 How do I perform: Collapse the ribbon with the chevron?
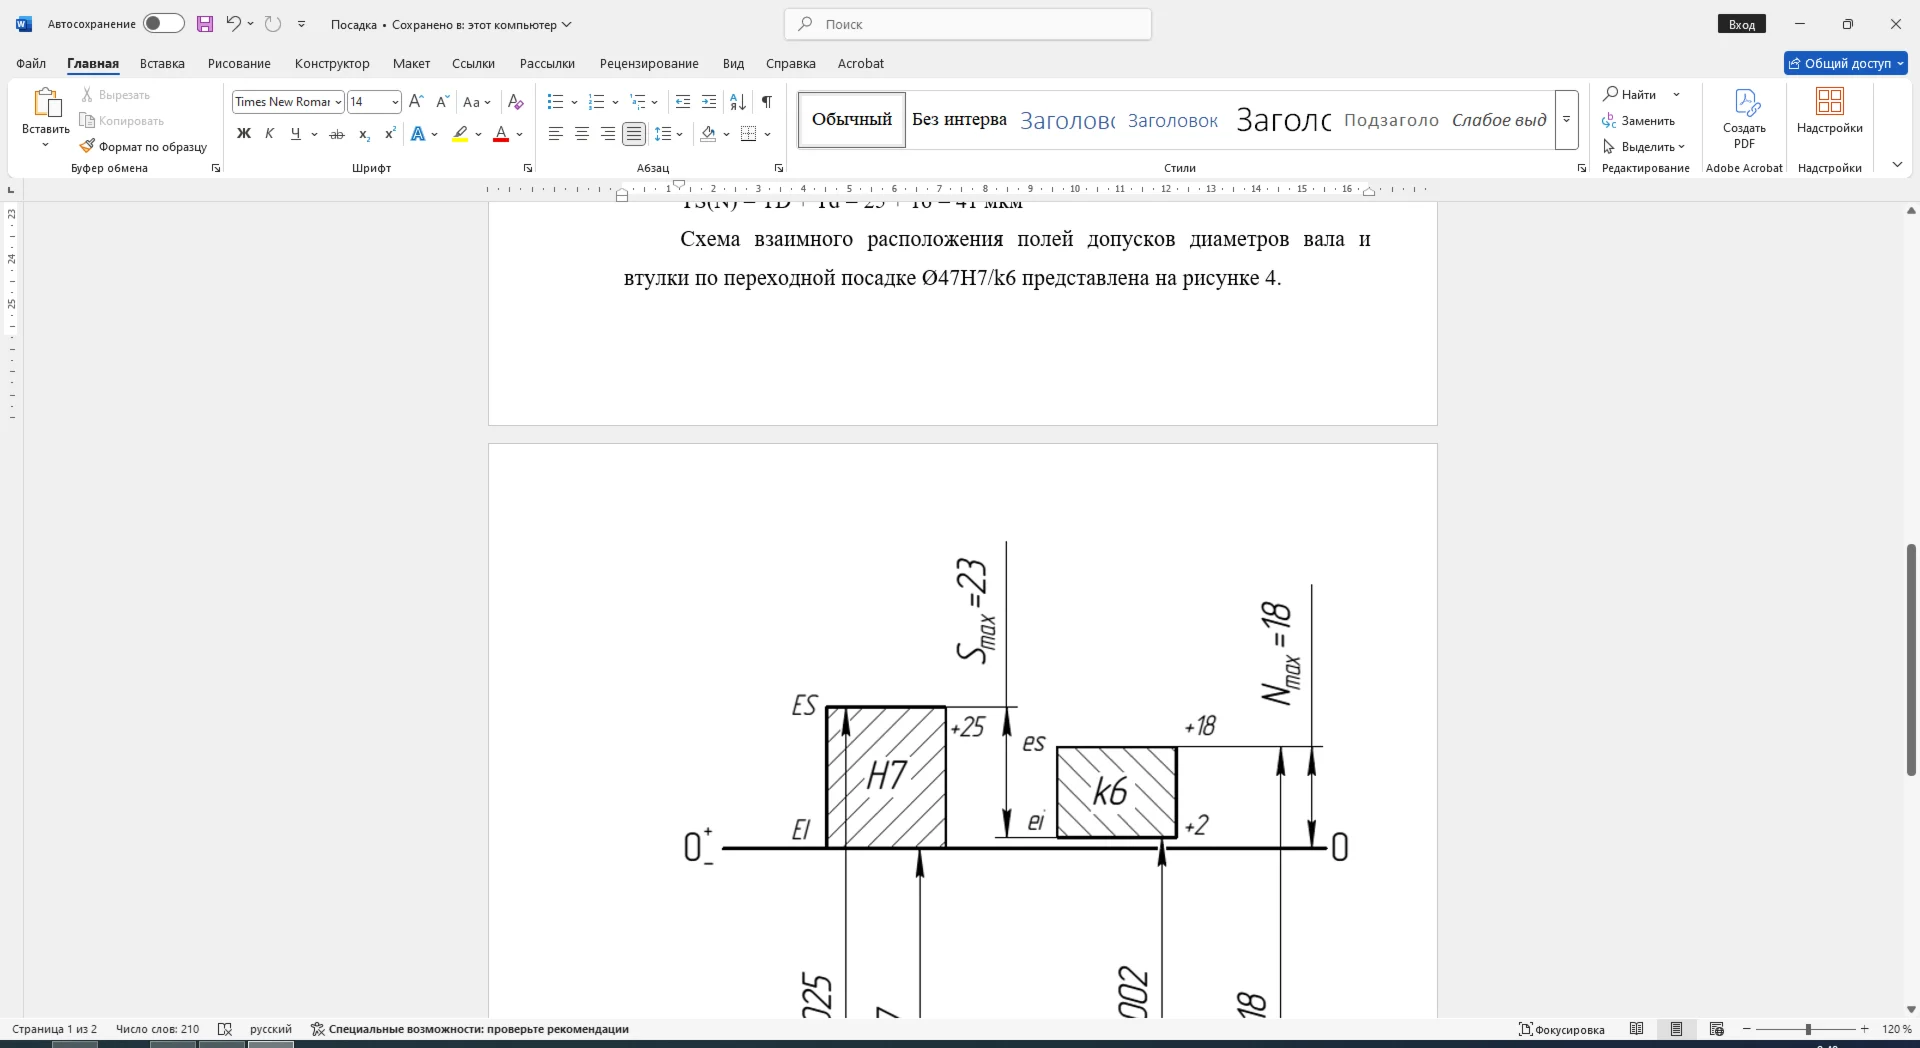1897,165
